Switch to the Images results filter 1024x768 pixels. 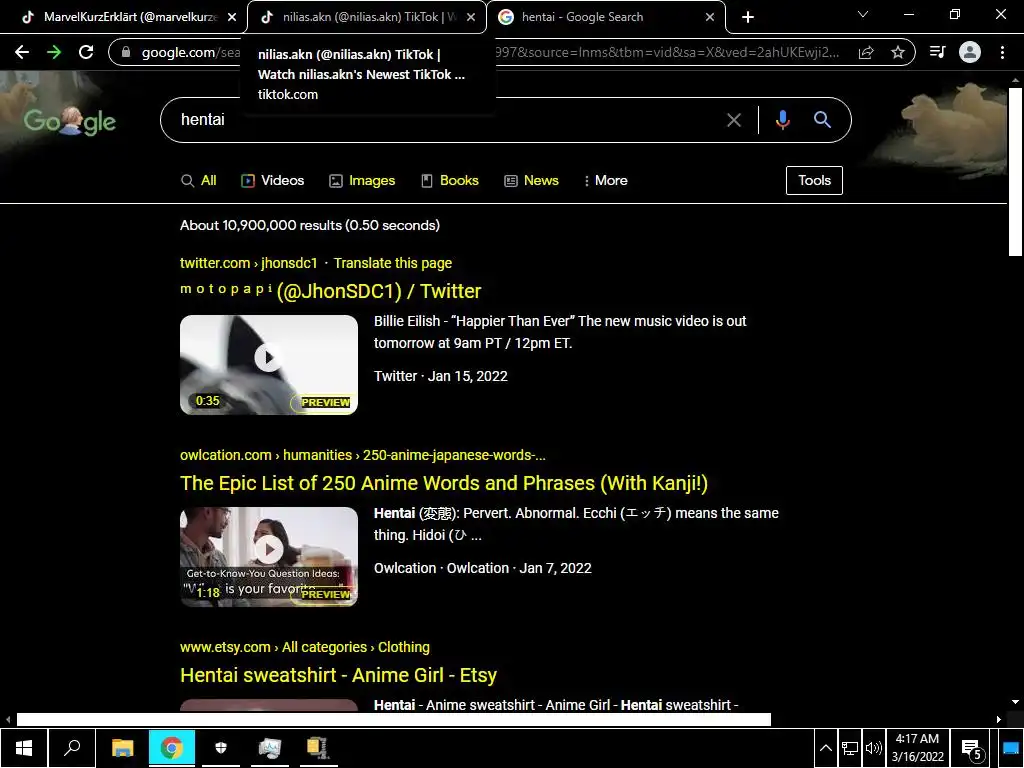tap(362, 180)
